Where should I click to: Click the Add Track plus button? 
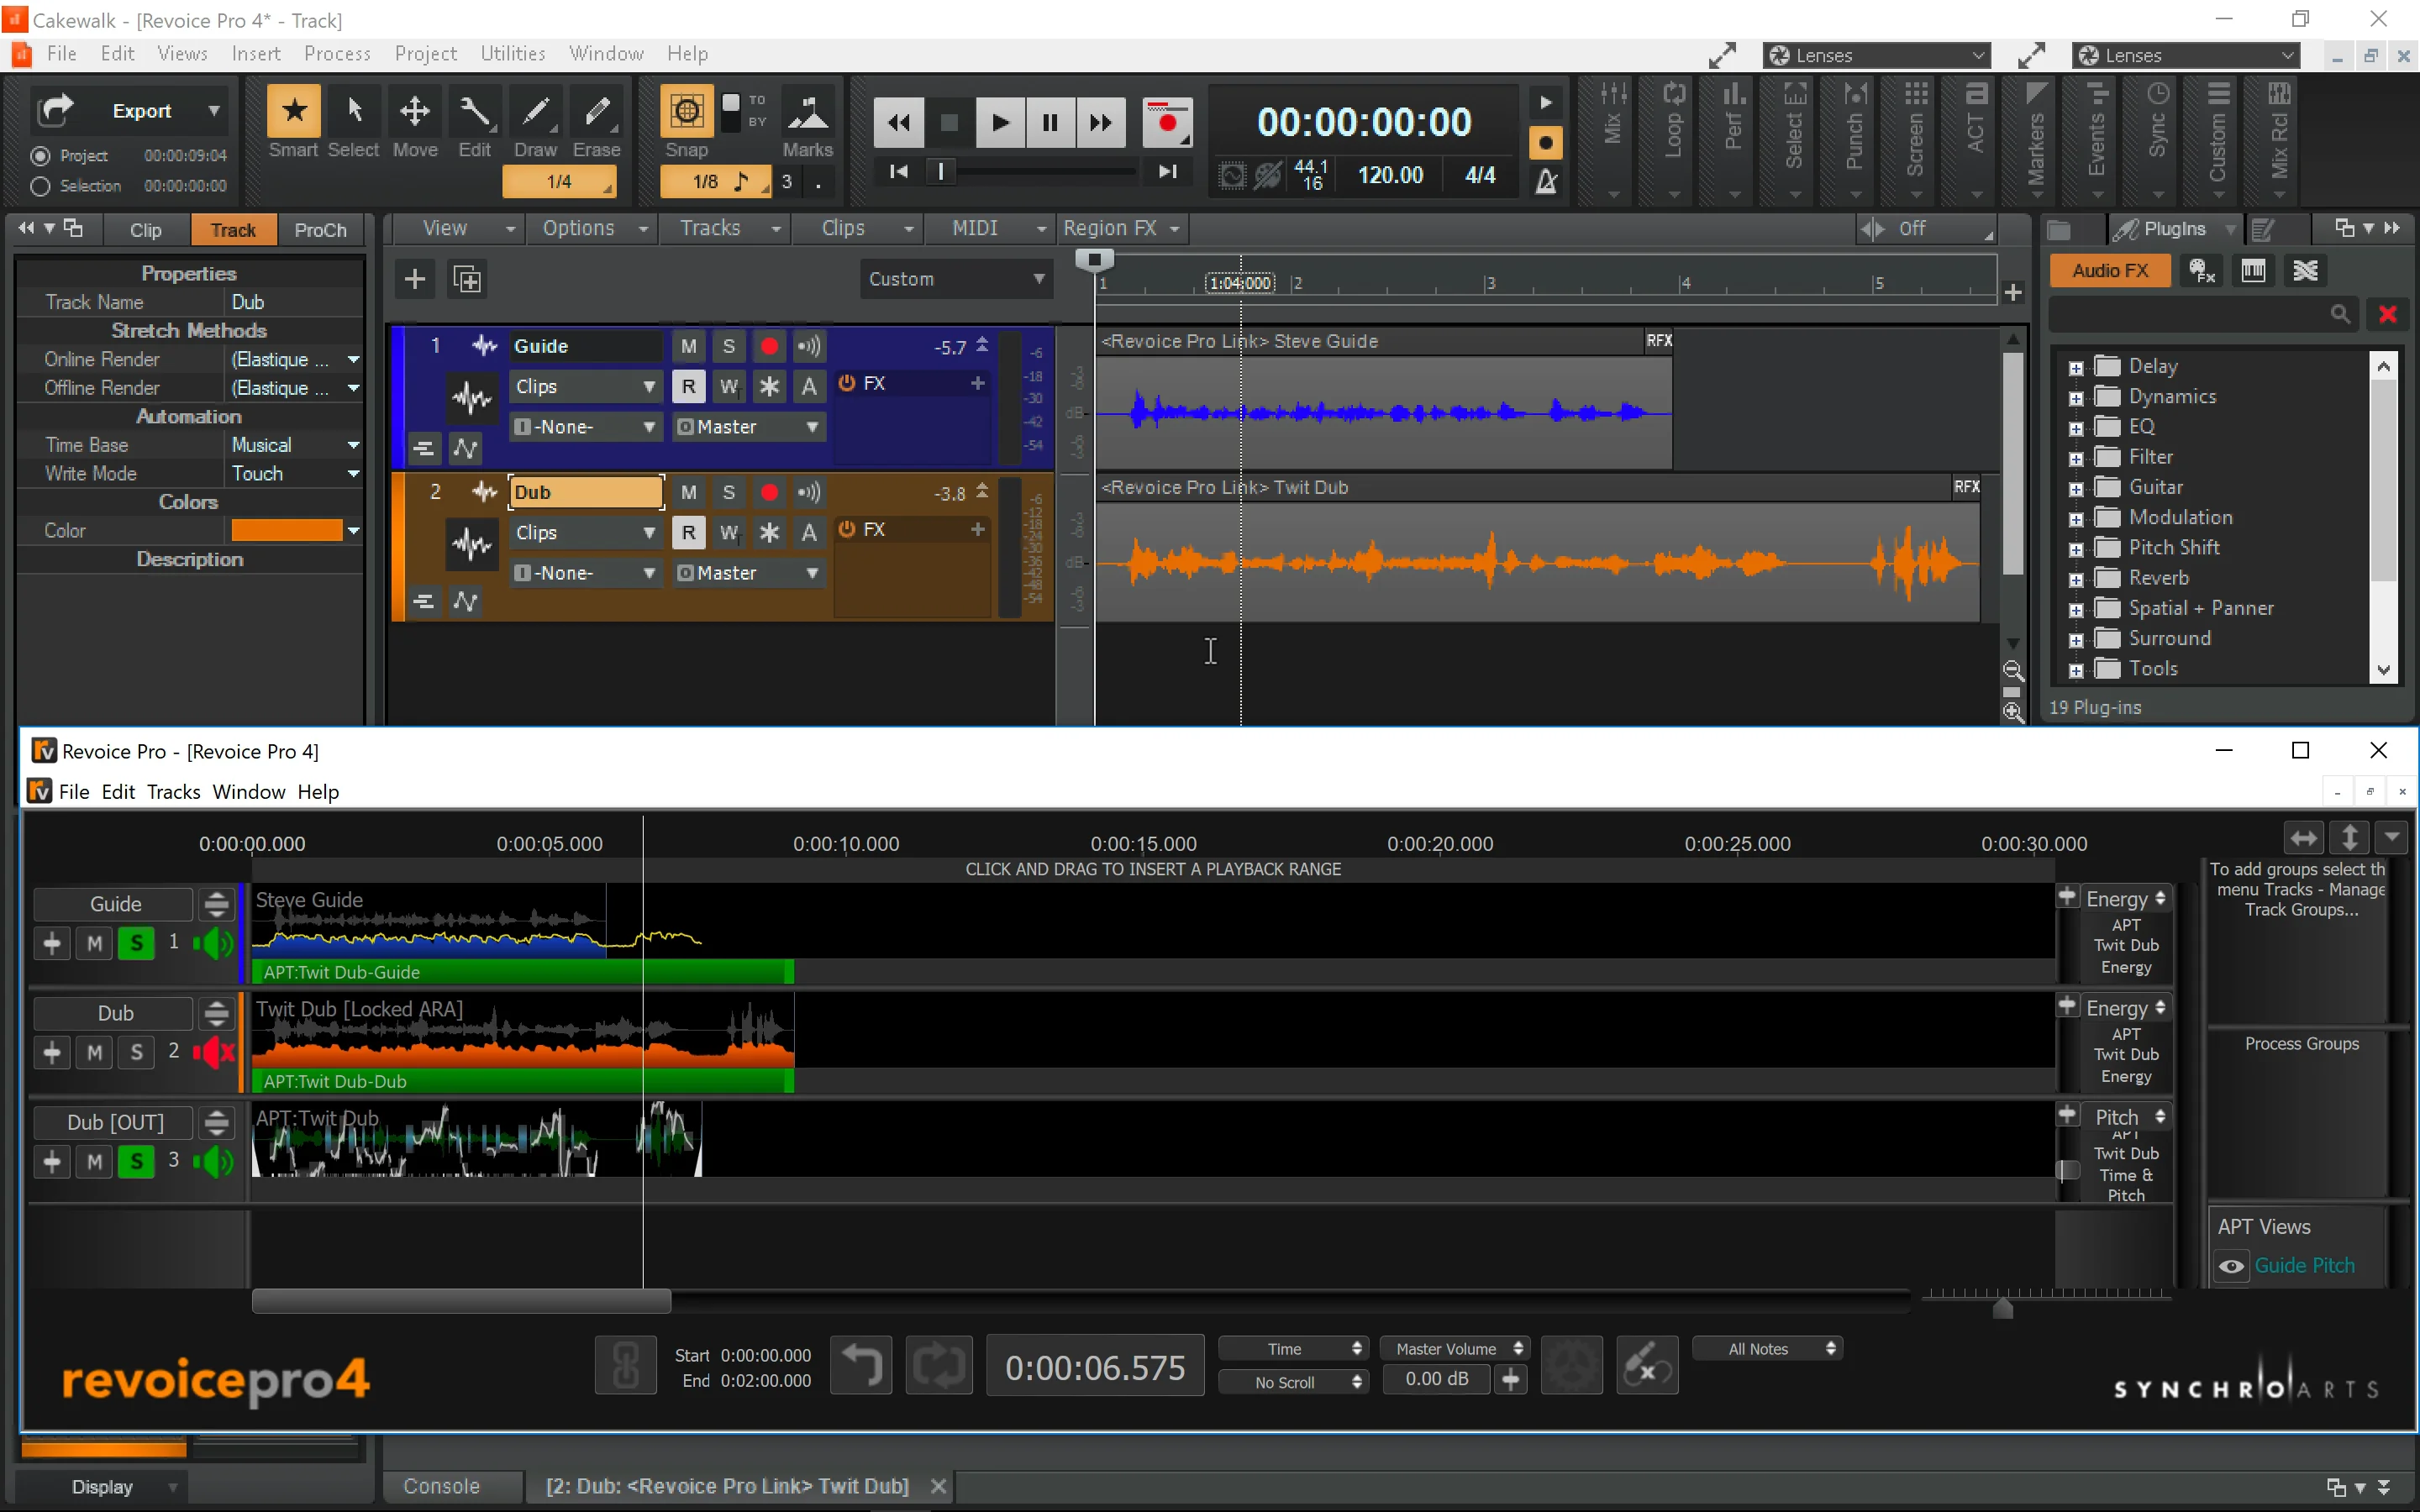414,279
